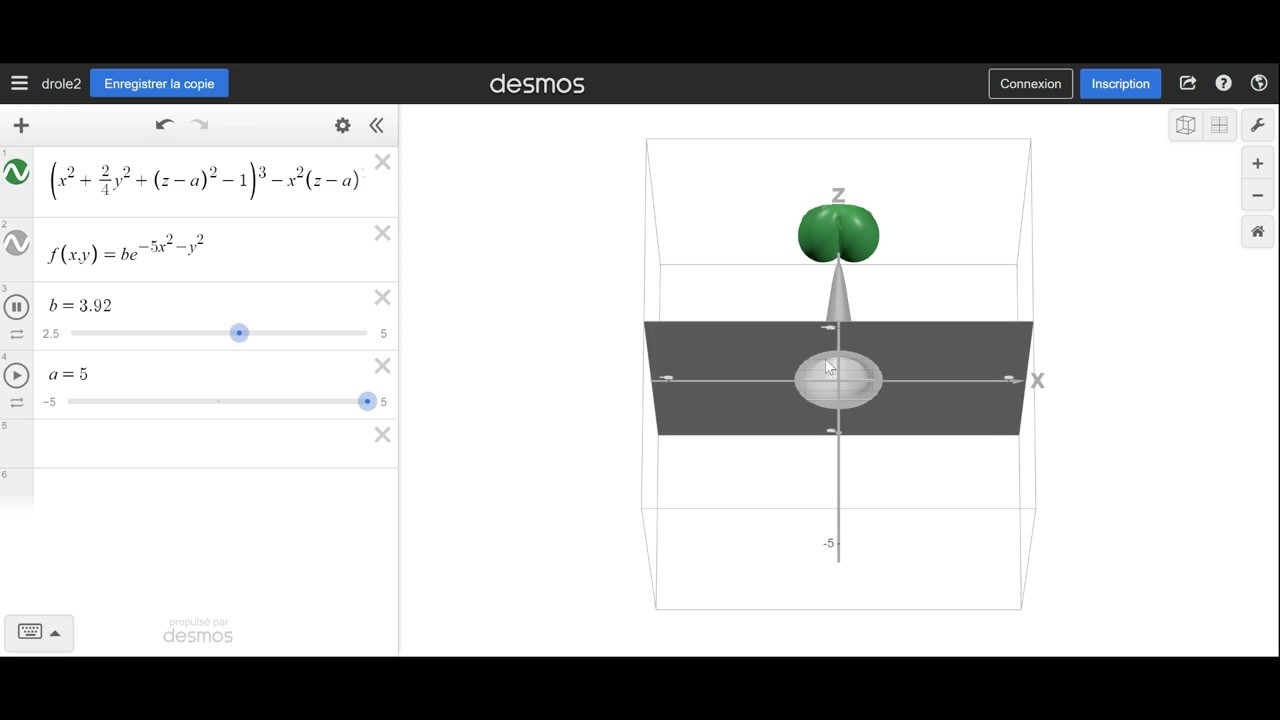
Task: Click the Inscription button
Action: pyautogui.click(x=1120, y=83)
